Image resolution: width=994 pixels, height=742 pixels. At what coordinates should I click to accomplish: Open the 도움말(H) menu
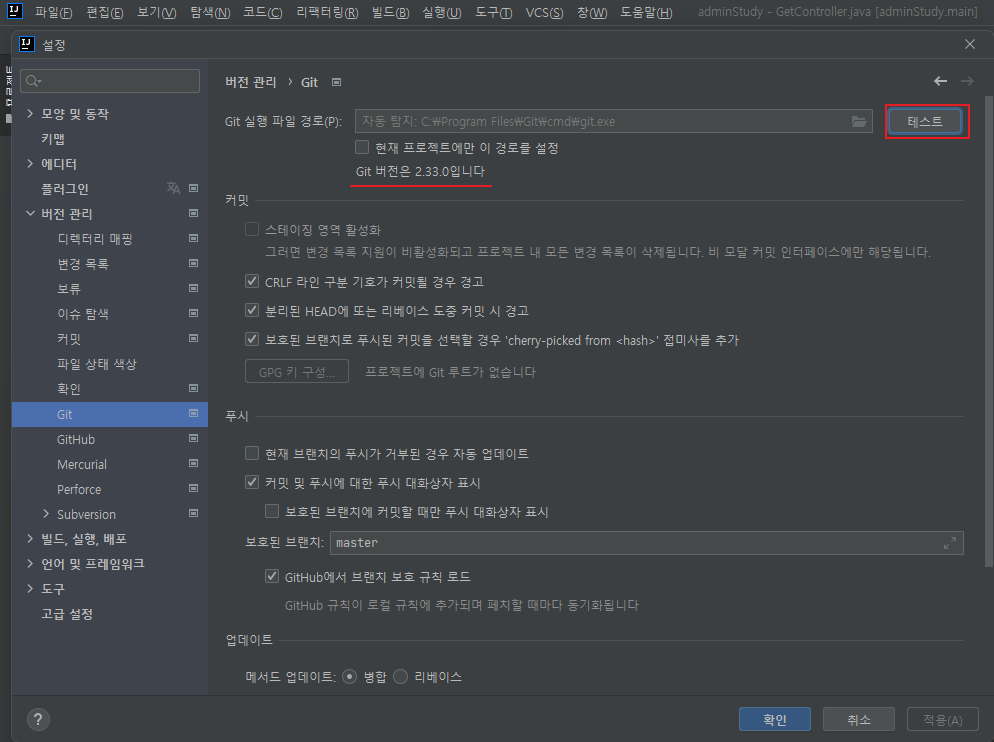tap(646, 12)
